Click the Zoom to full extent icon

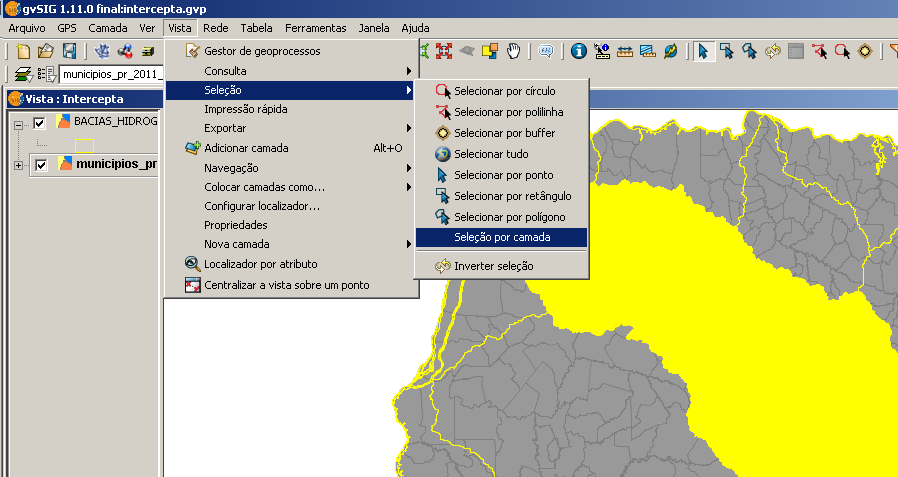pos(445,51)
